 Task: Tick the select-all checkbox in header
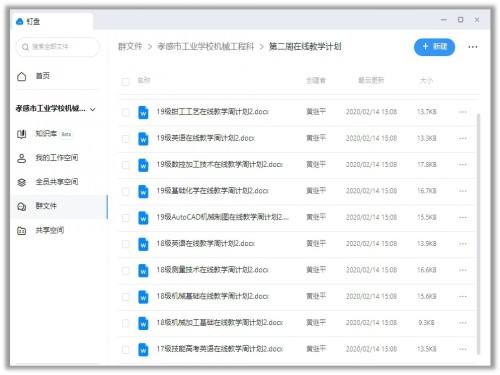[x=126, y=81]
